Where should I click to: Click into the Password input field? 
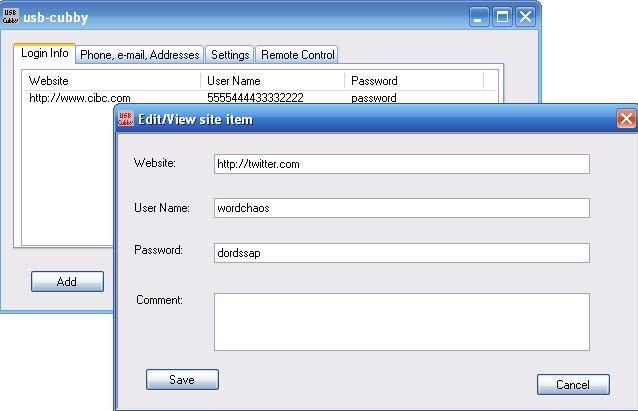[401, 253]
